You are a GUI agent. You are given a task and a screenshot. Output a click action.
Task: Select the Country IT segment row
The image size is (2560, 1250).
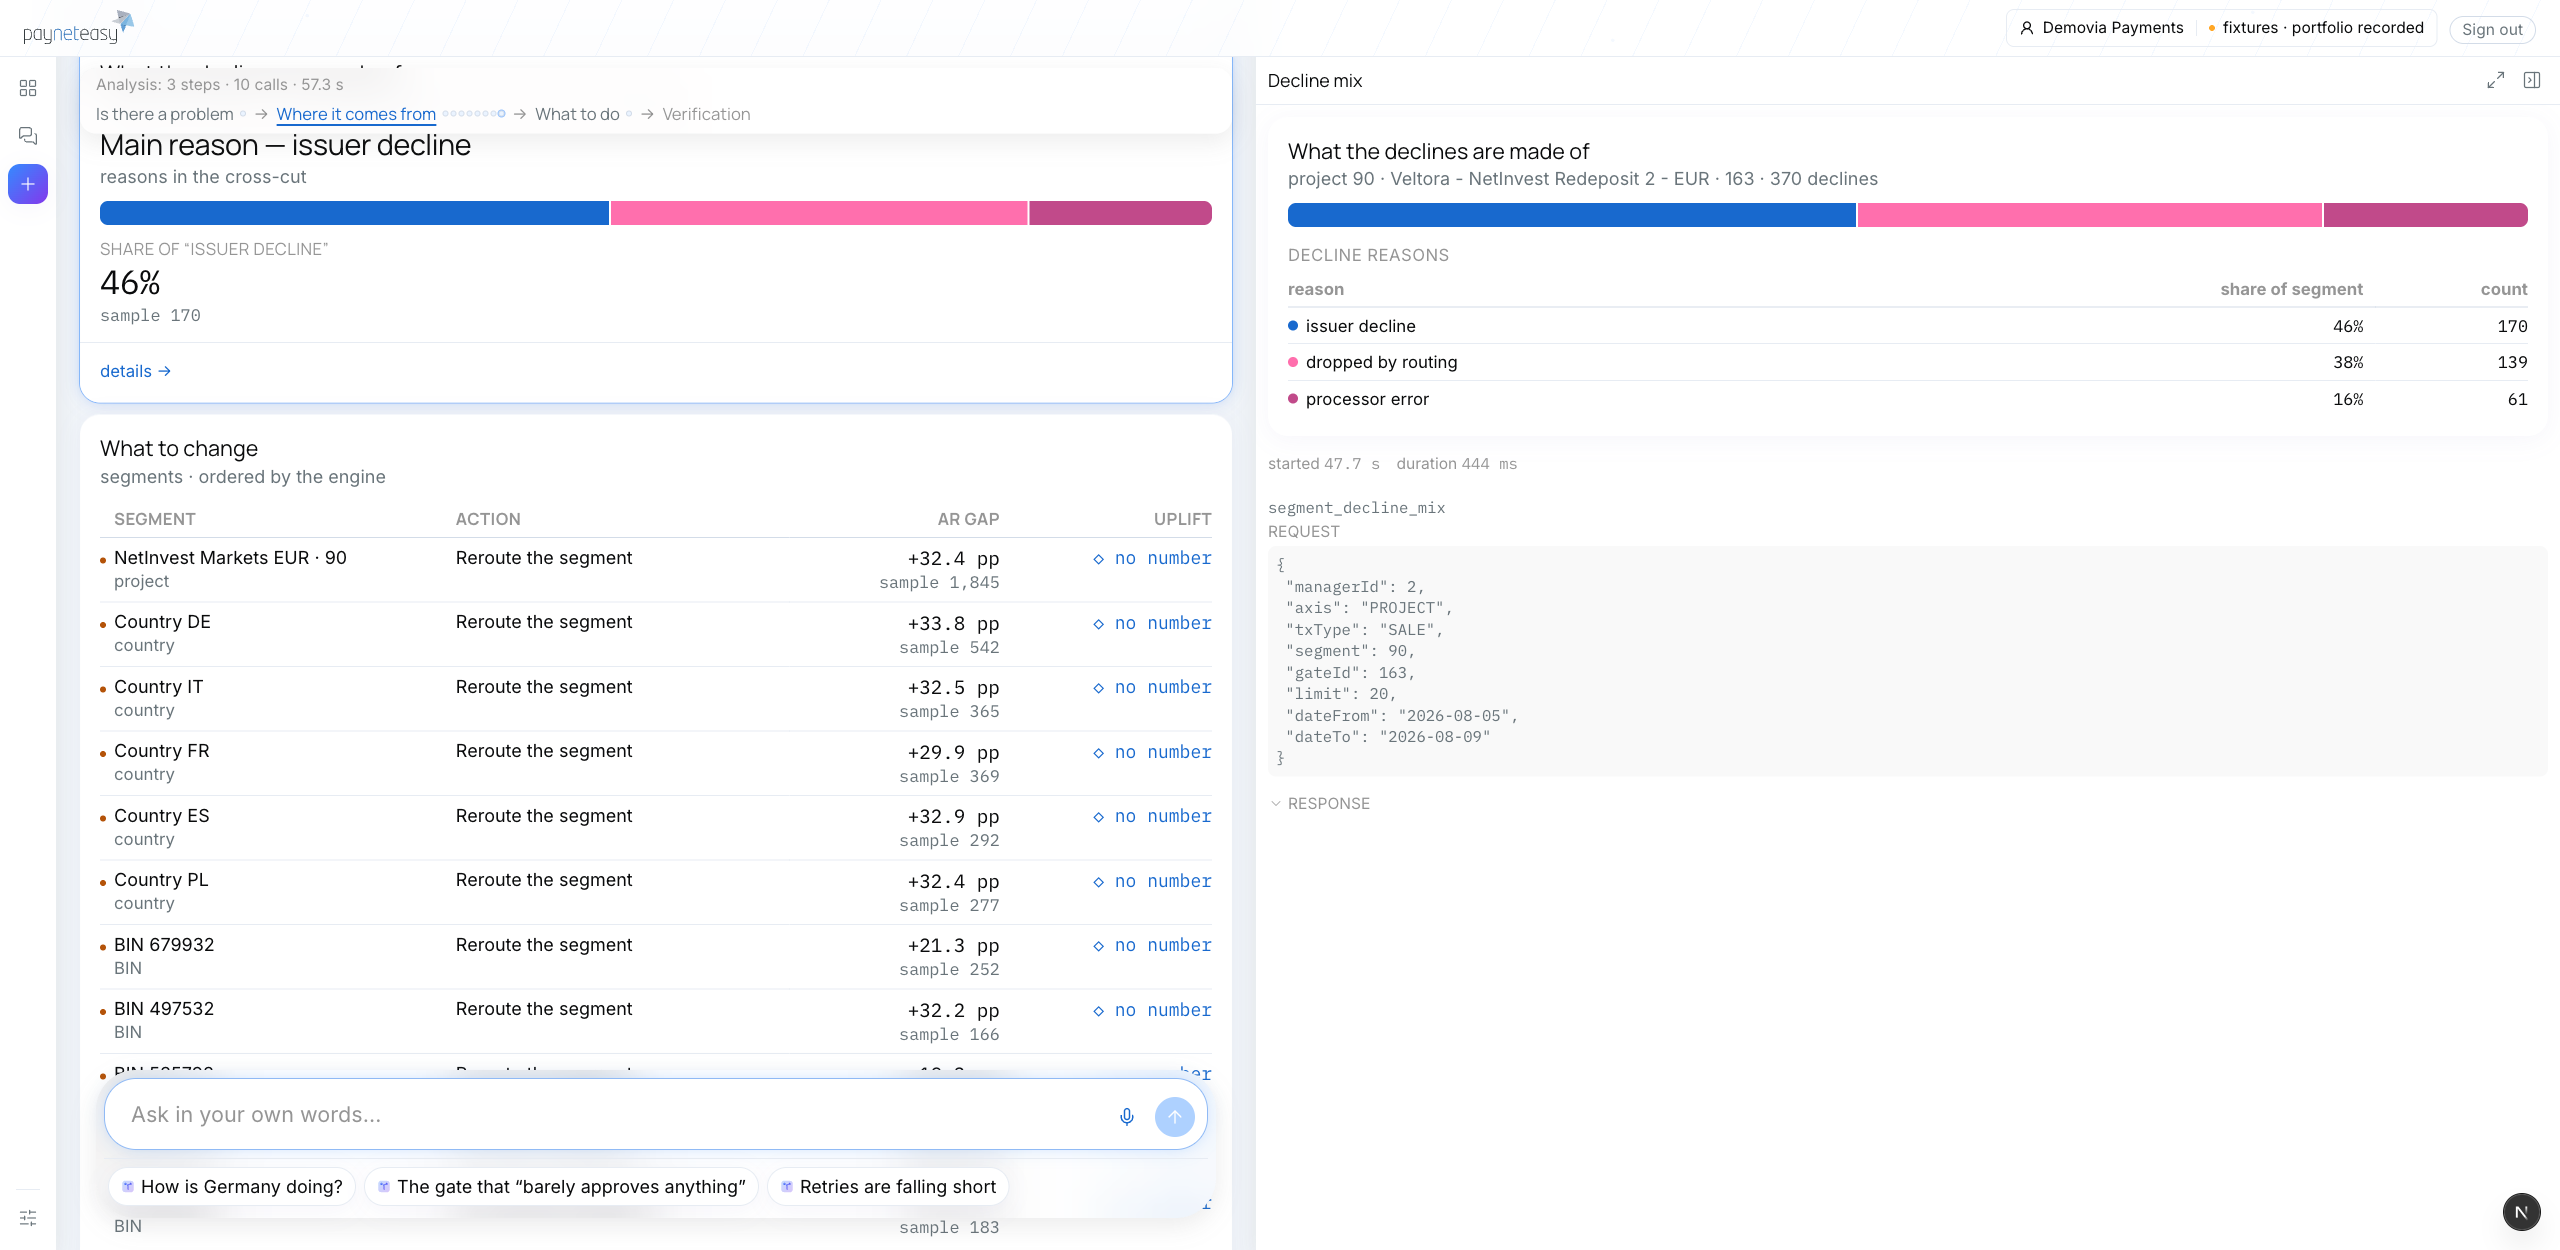(656, 699)
